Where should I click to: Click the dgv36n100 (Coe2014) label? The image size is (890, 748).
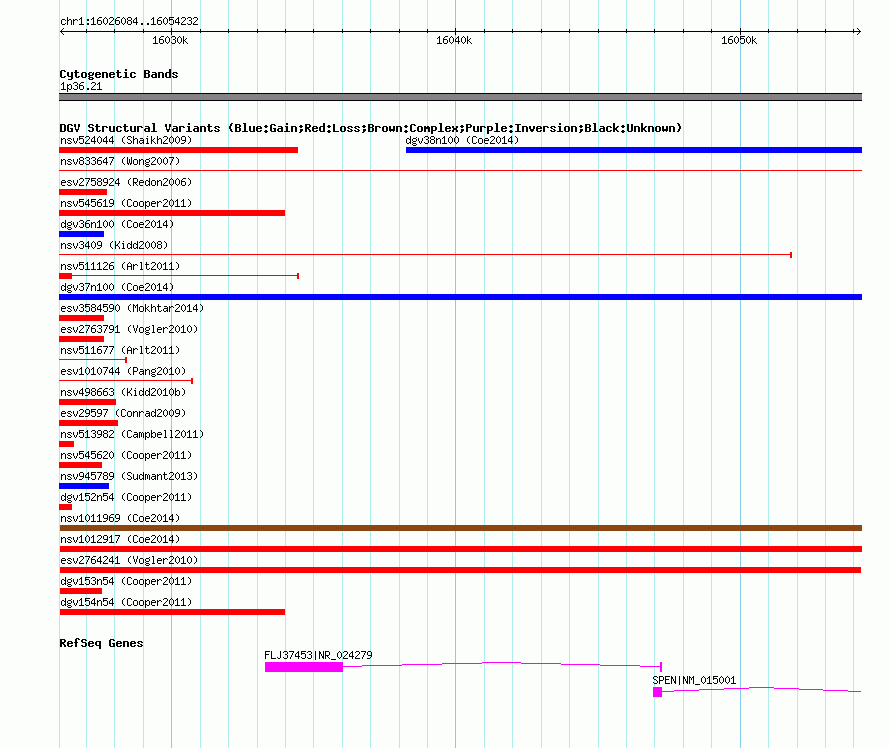point(117,224)
